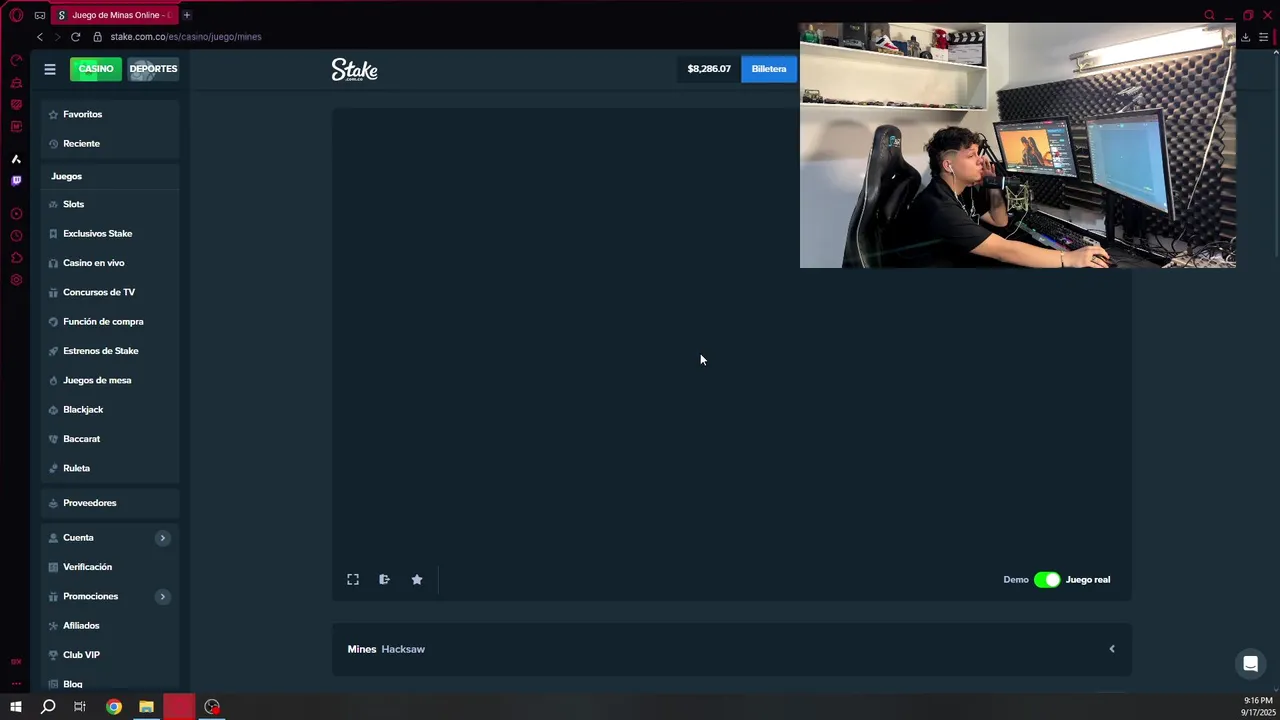Click the webcam overlay video
1280x720 pixels.
tap(1018, 146)
